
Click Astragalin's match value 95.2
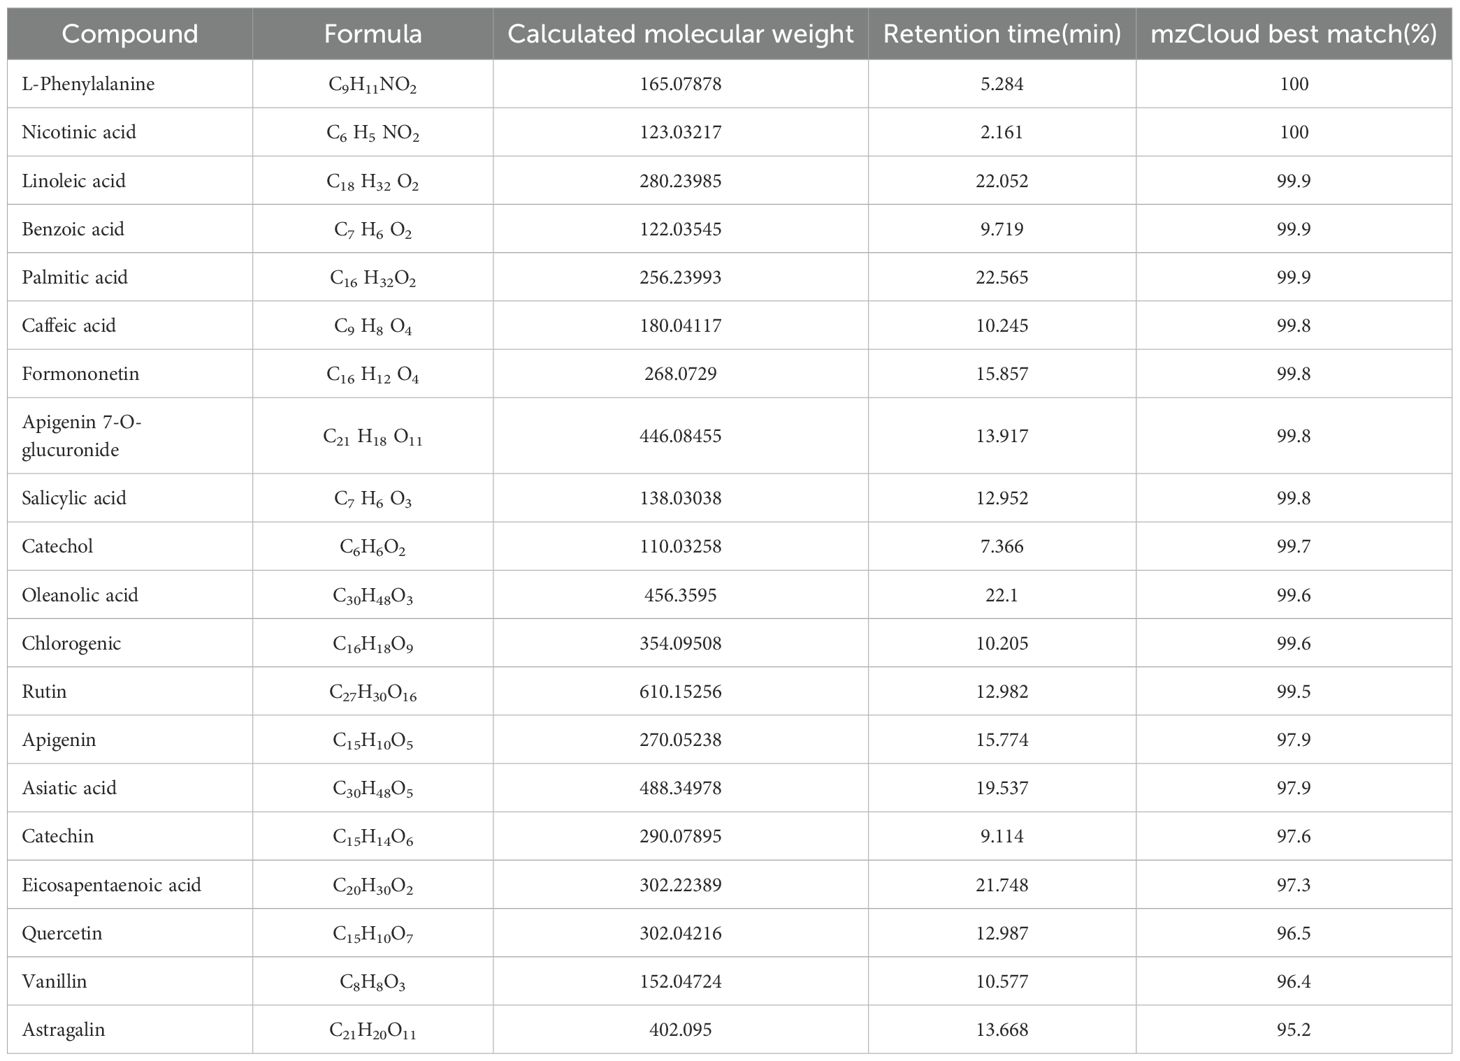1293,1030
